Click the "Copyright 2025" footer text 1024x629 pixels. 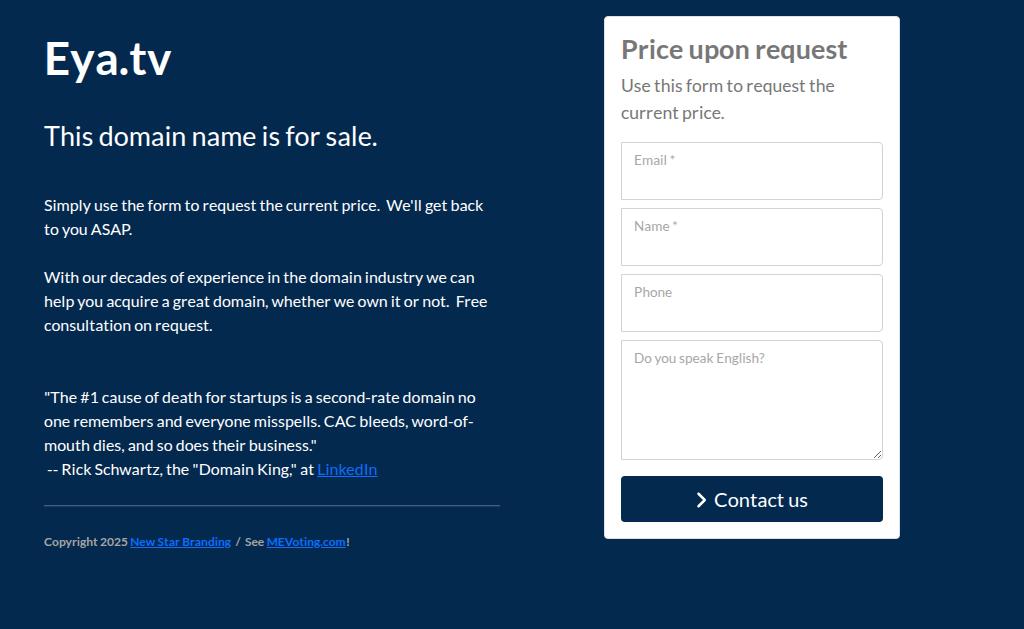(x=86, y=542)
